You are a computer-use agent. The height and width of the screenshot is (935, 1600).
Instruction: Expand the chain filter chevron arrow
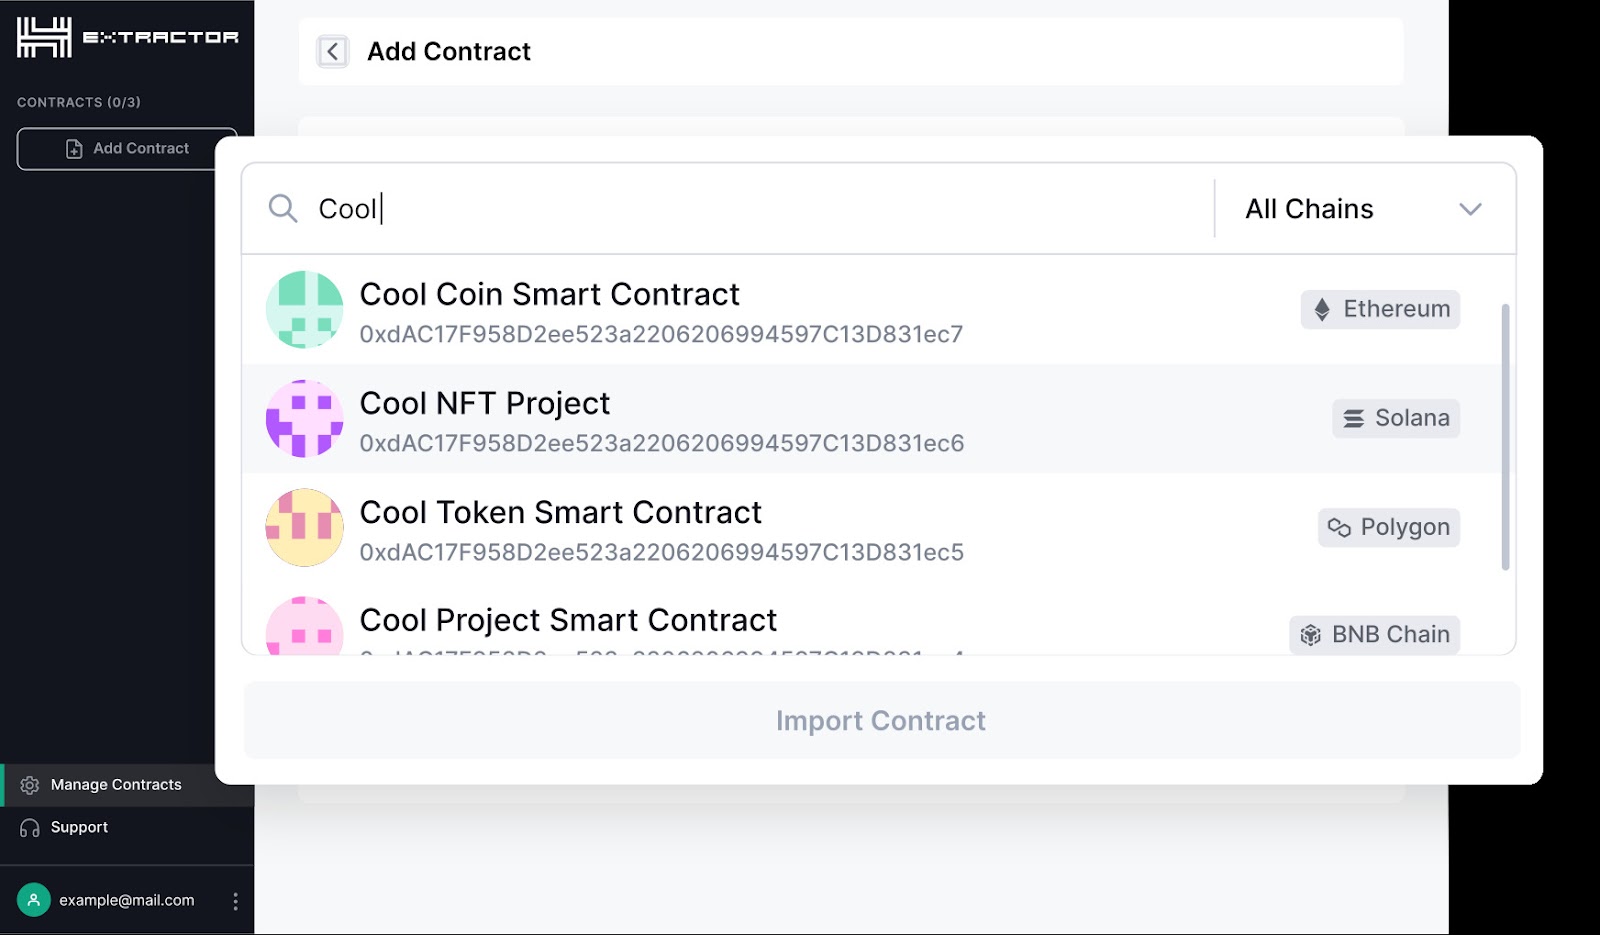[x=1469, y=209]
